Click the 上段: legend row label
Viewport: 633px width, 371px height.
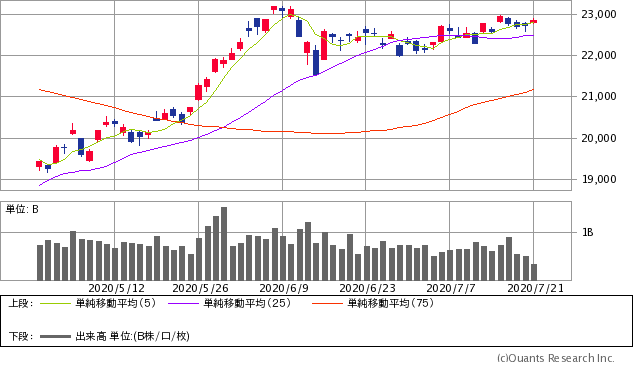[21, 303]
